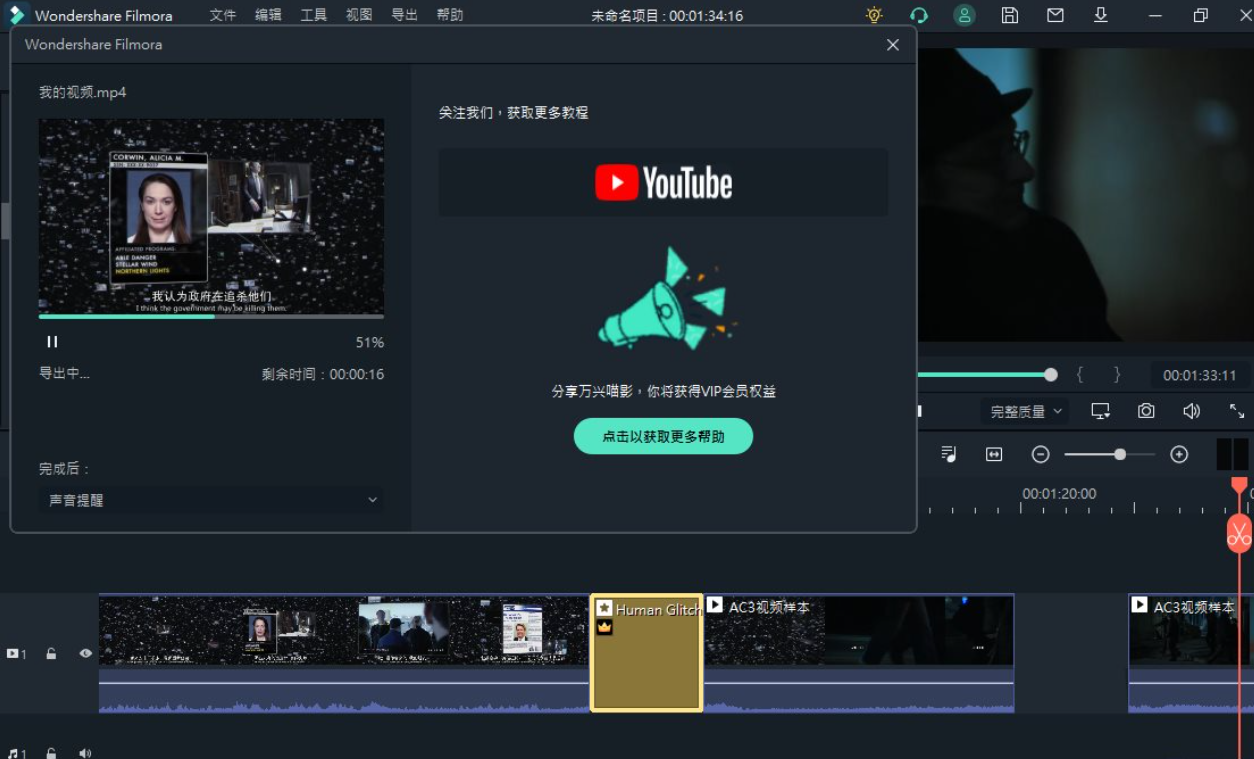
Task: Click the 我的视频.mp4 file name
Action: [83, 92]
